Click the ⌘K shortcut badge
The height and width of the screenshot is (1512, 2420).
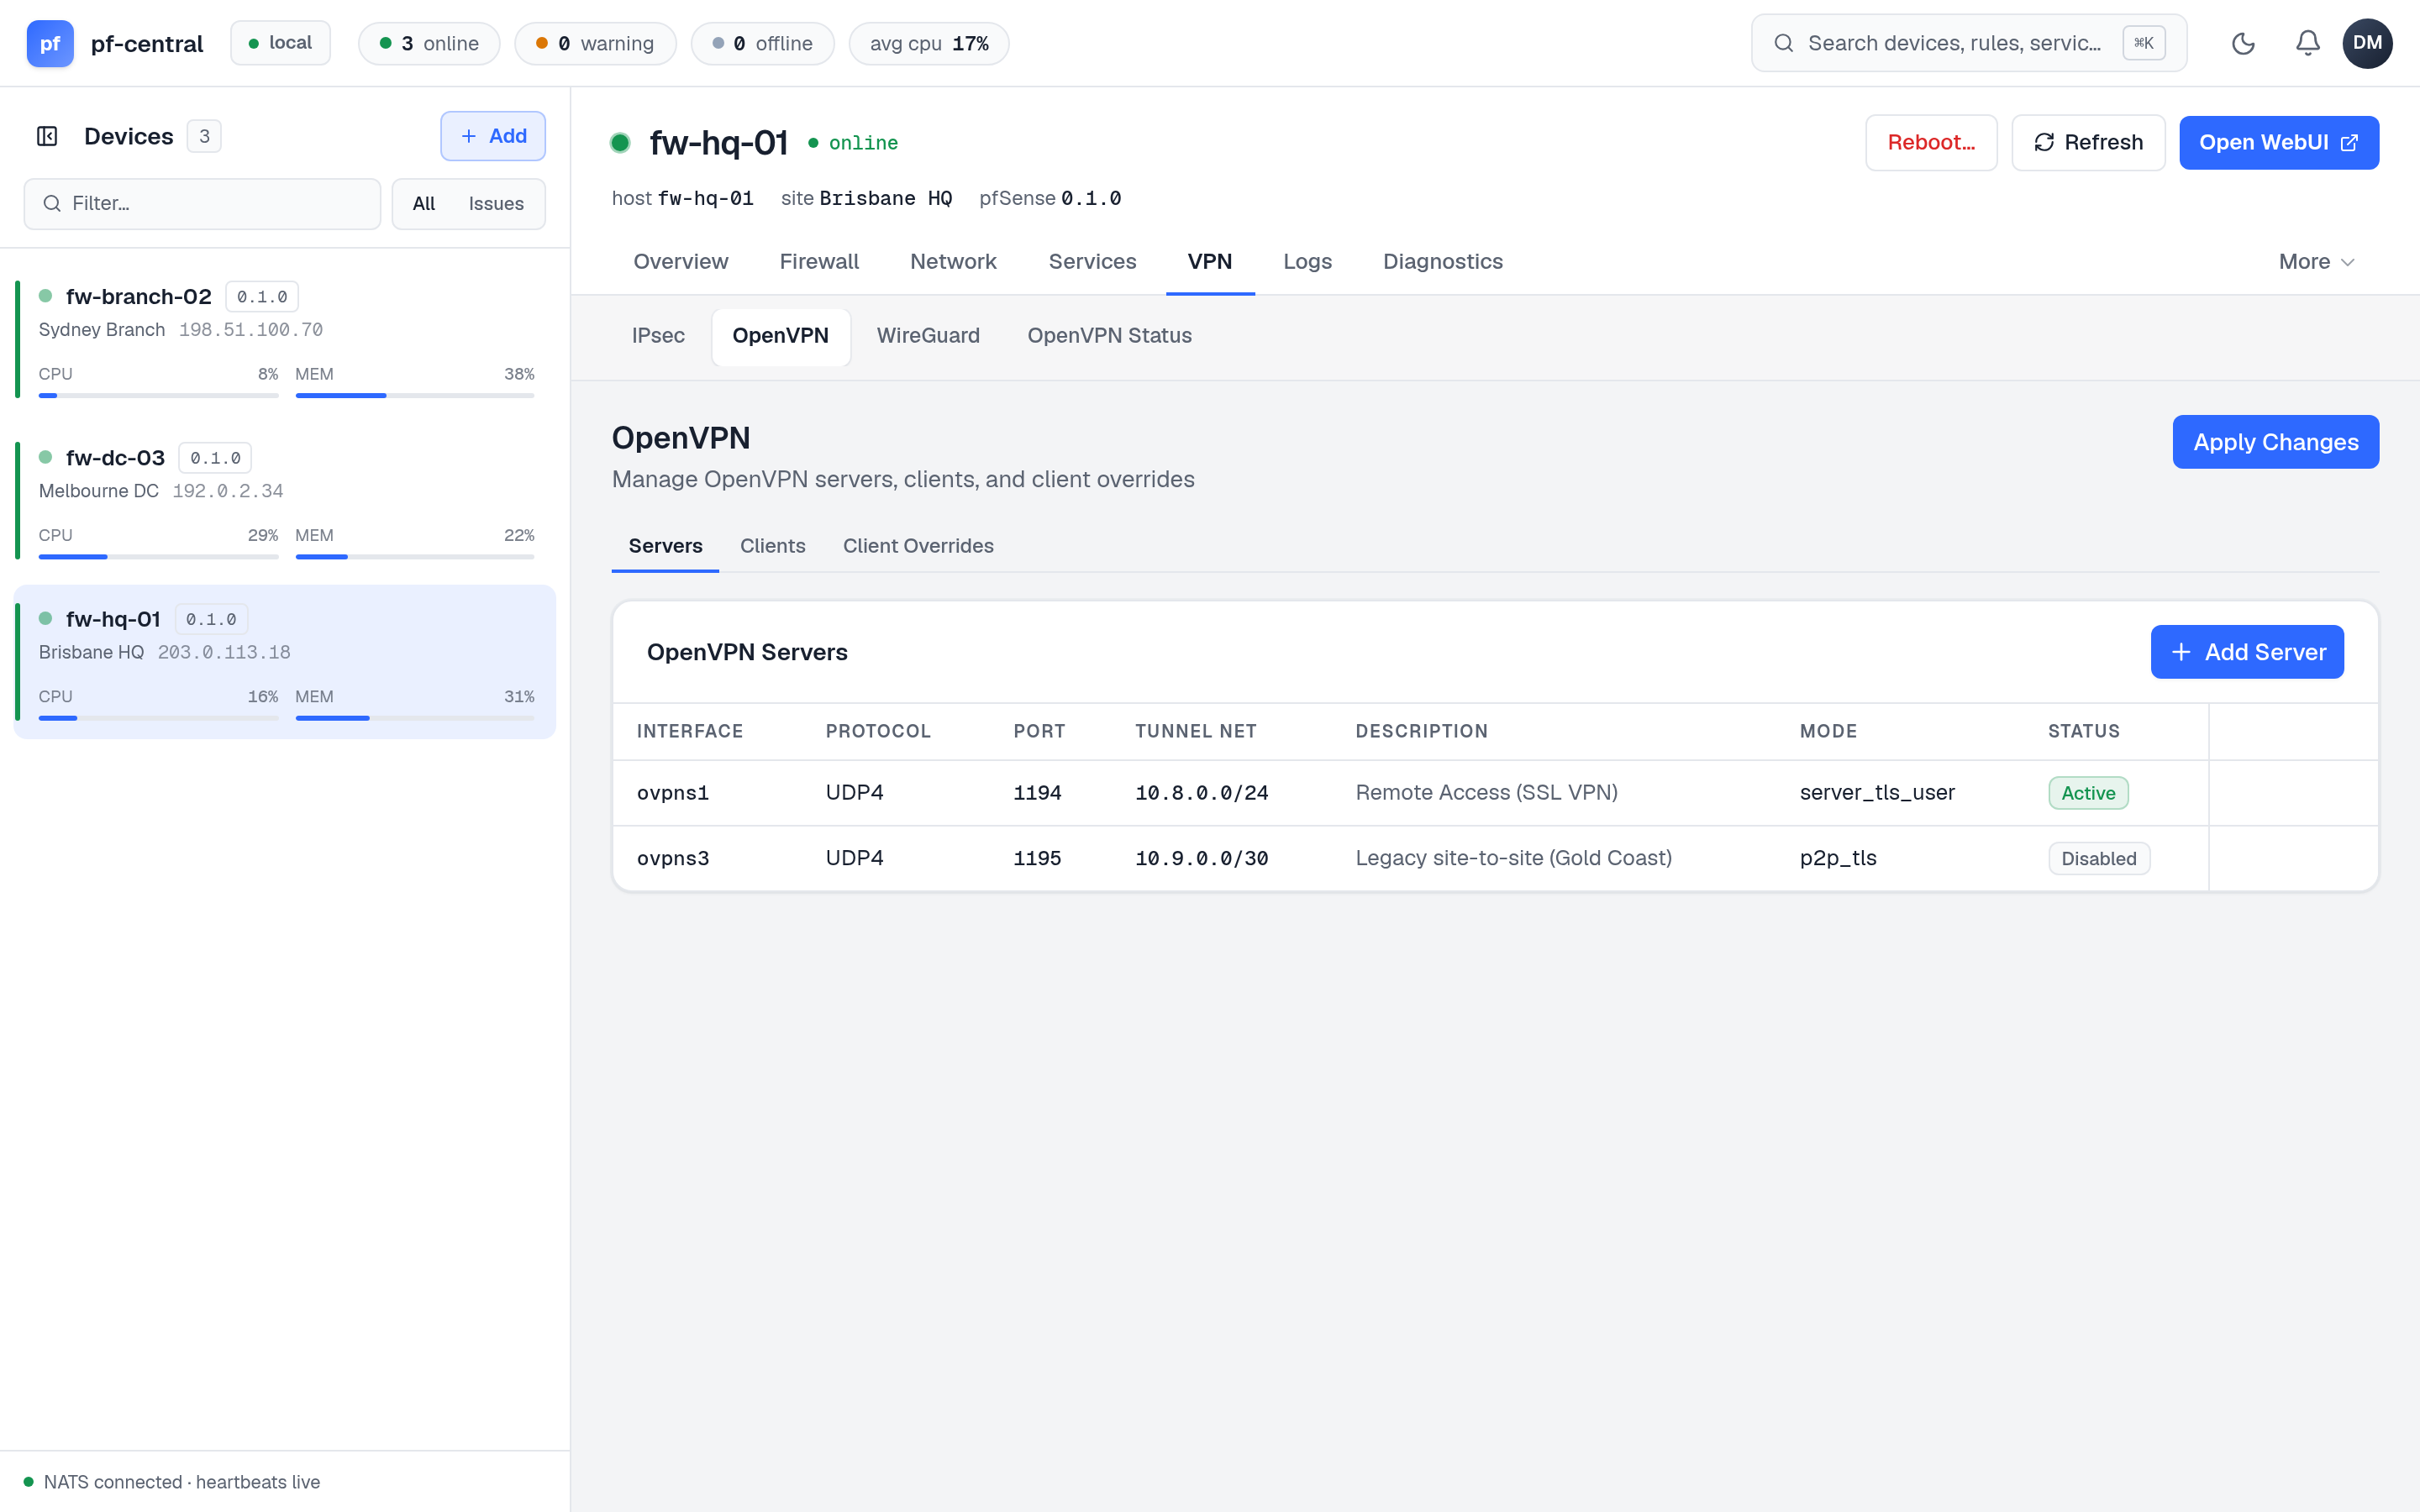tap(2144, 43)
